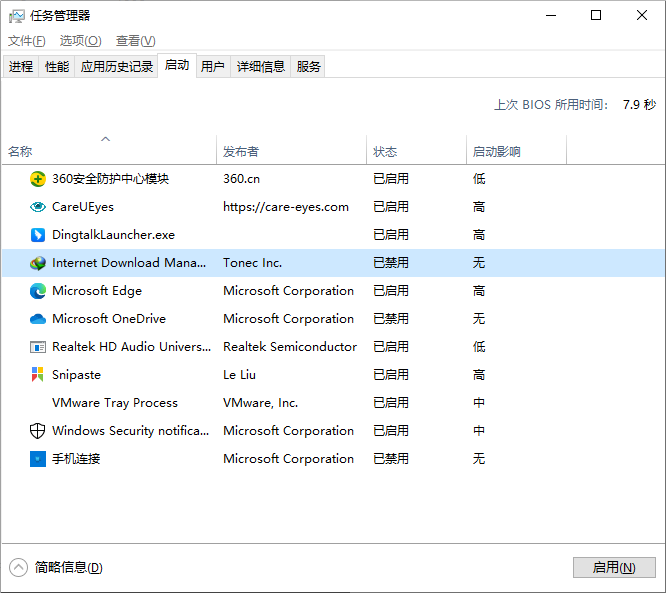This screenshot has width=666, height=593.
Task: Sort by the 发布者 column header
Action: click(x=291, y=150)
